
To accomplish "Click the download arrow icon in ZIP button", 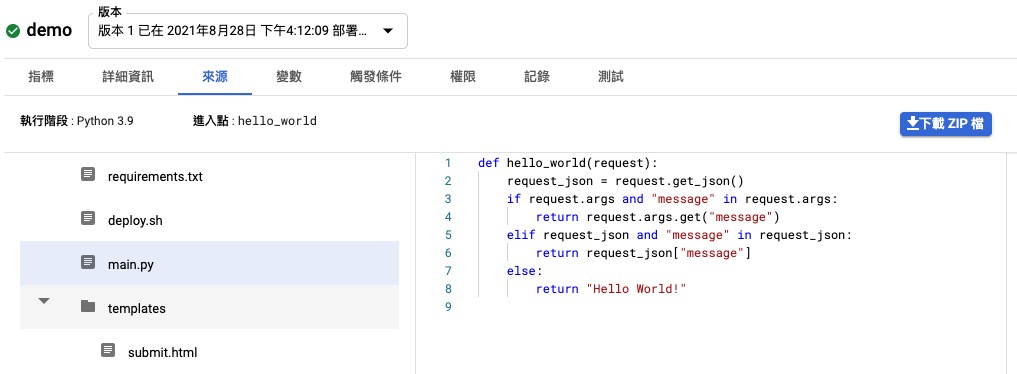I will 913,124.
